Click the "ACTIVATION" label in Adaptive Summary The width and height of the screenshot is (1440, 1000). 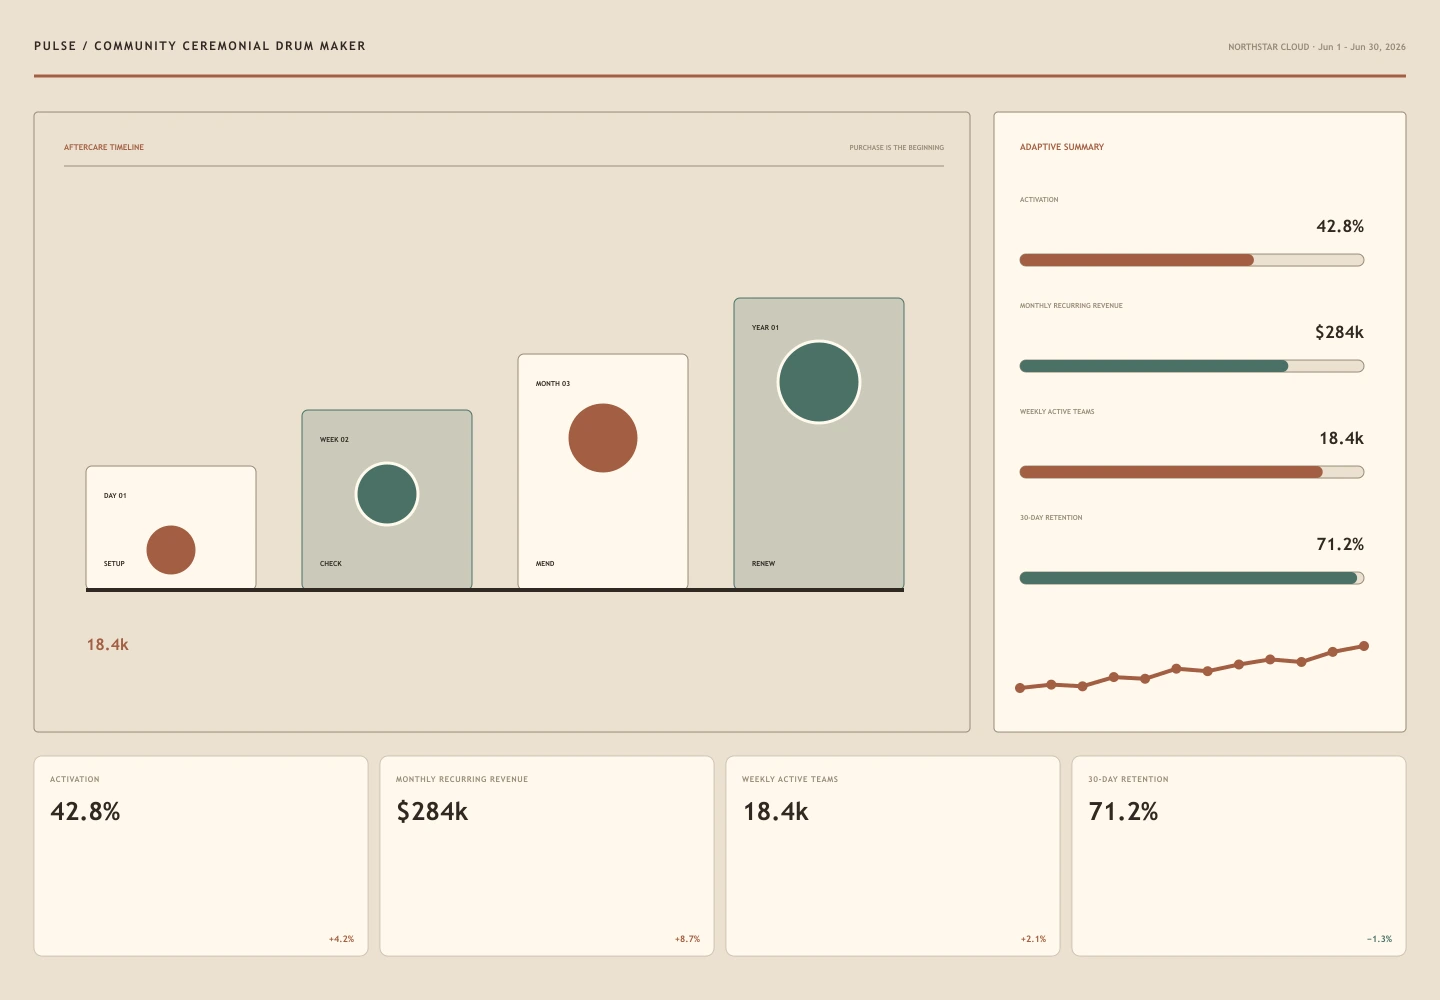1039,200
